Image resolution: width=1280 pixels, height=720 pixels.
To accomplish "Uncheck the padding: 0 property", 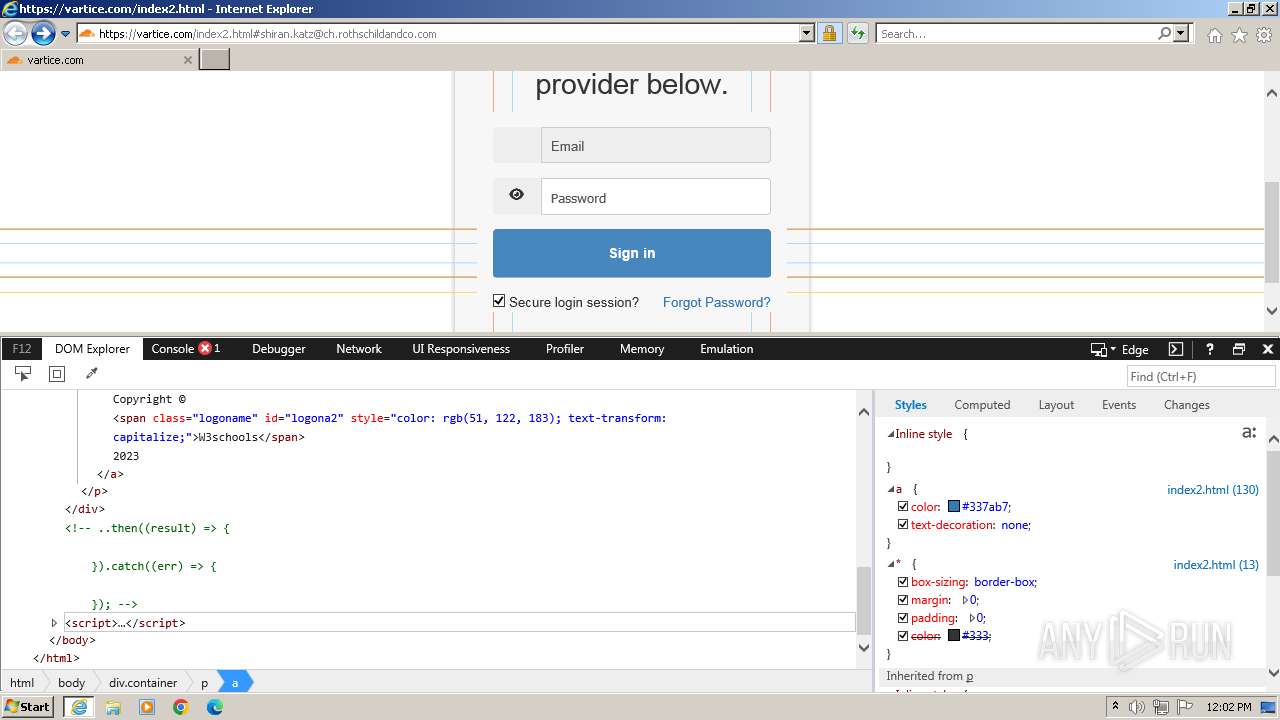I will 903,618.
